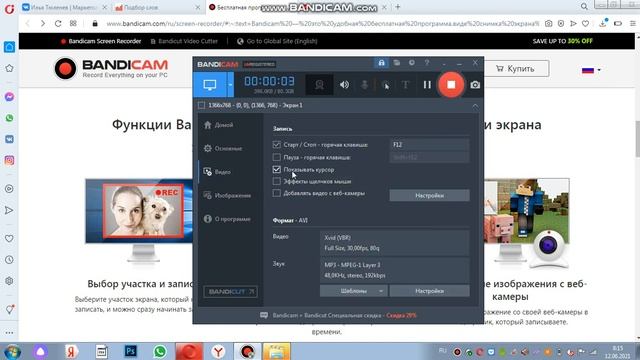Screen dimensions: 640x360
Task: Open settings gear in Opera sidebar
Action: [9, 281]
